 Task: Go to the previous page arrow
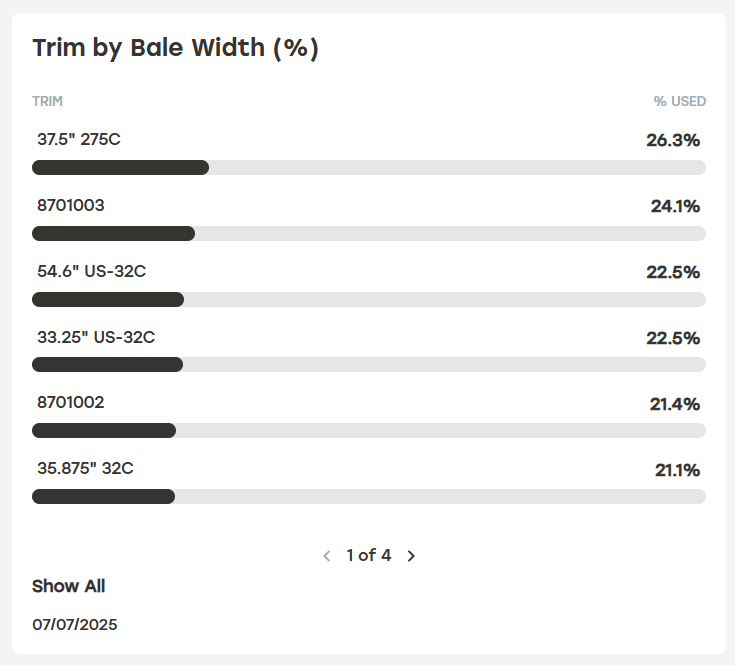(x=326, y=556)
